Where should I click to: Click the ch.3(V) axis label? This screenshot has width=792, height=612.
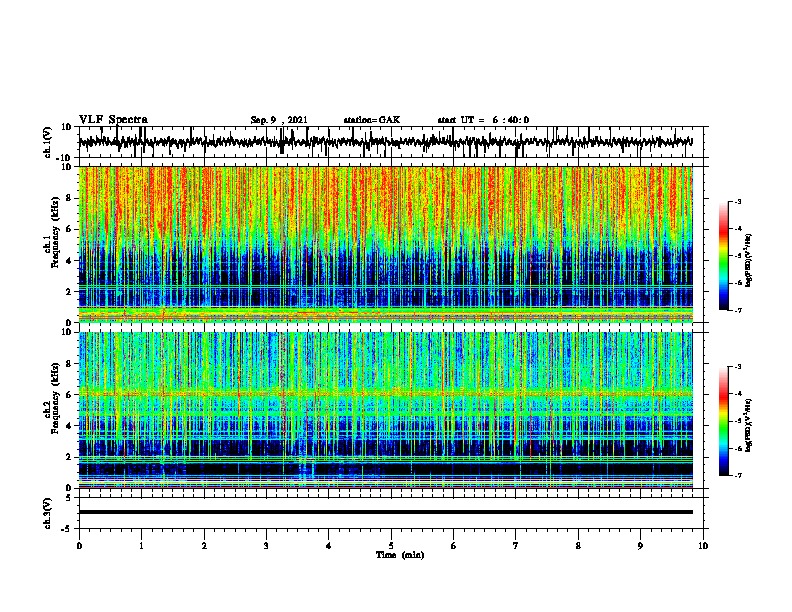coord(48,513)
